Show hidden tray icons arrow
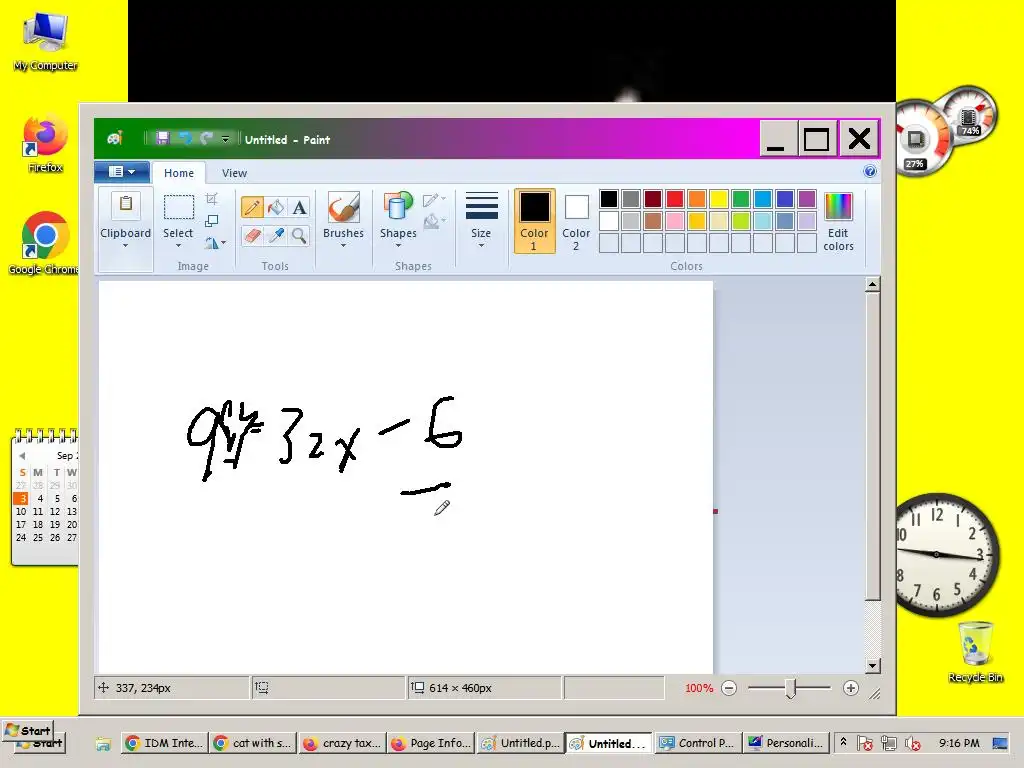 coord(843,743)
